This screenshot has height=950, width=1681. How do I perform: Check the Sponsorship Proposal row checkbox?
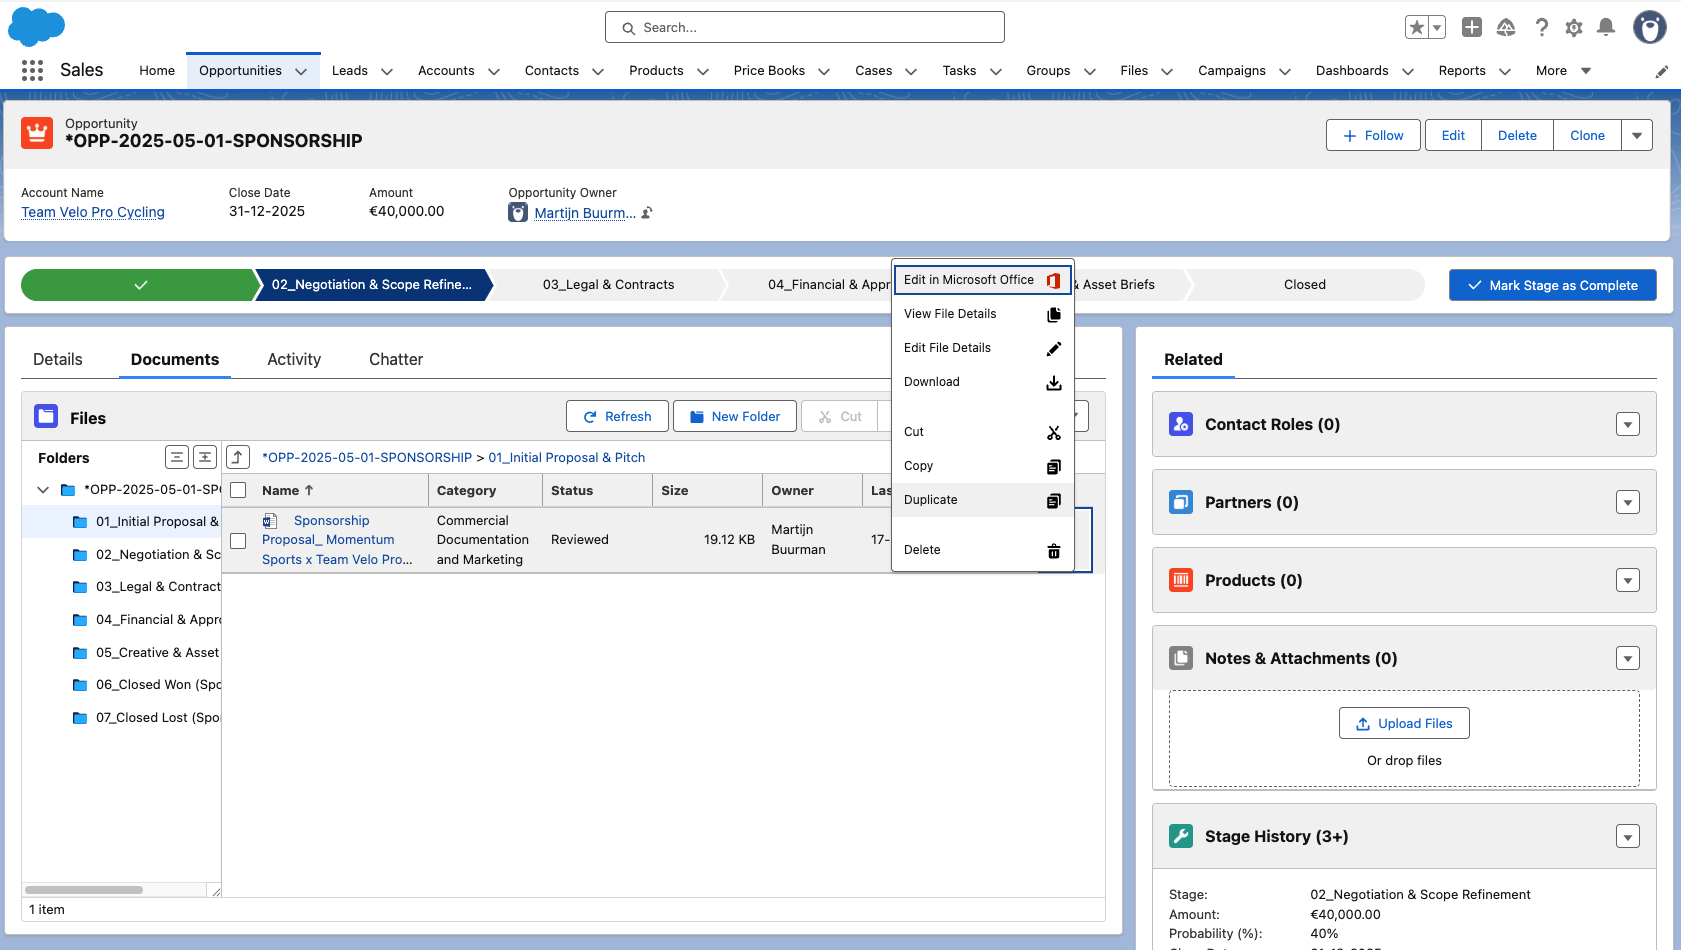pyautogui.click(x=238, y=540)
